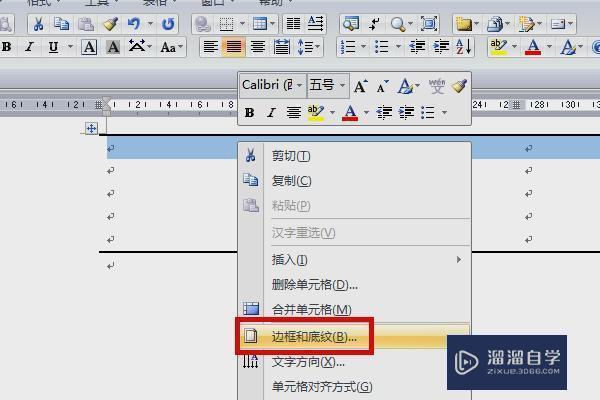Toggle the Character Shading (shaded A) button
The height and width of the screenshot is (400, 600).
pyautogui.click(x=112, y=47)
